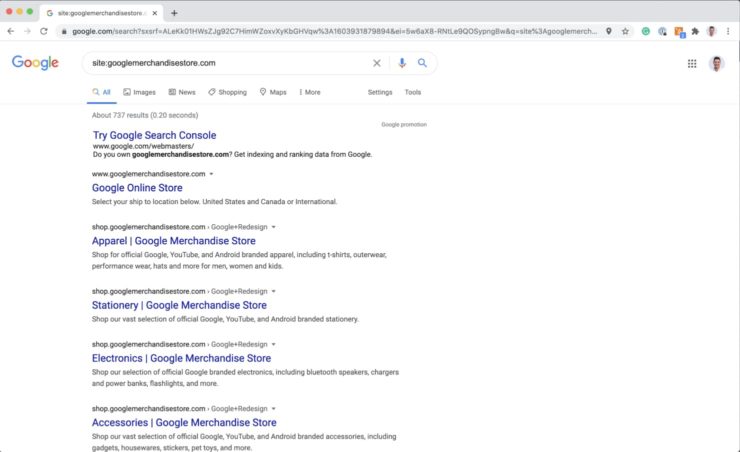Open search Tools
The image size is (740, 452).
(412, 92)
